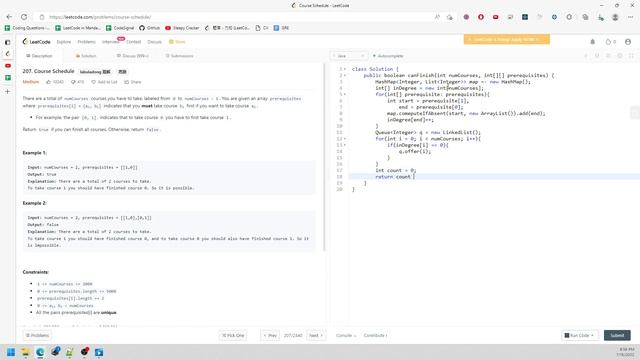Open the editor settings gear icon
640x360 pixels.
coord(619,56)
